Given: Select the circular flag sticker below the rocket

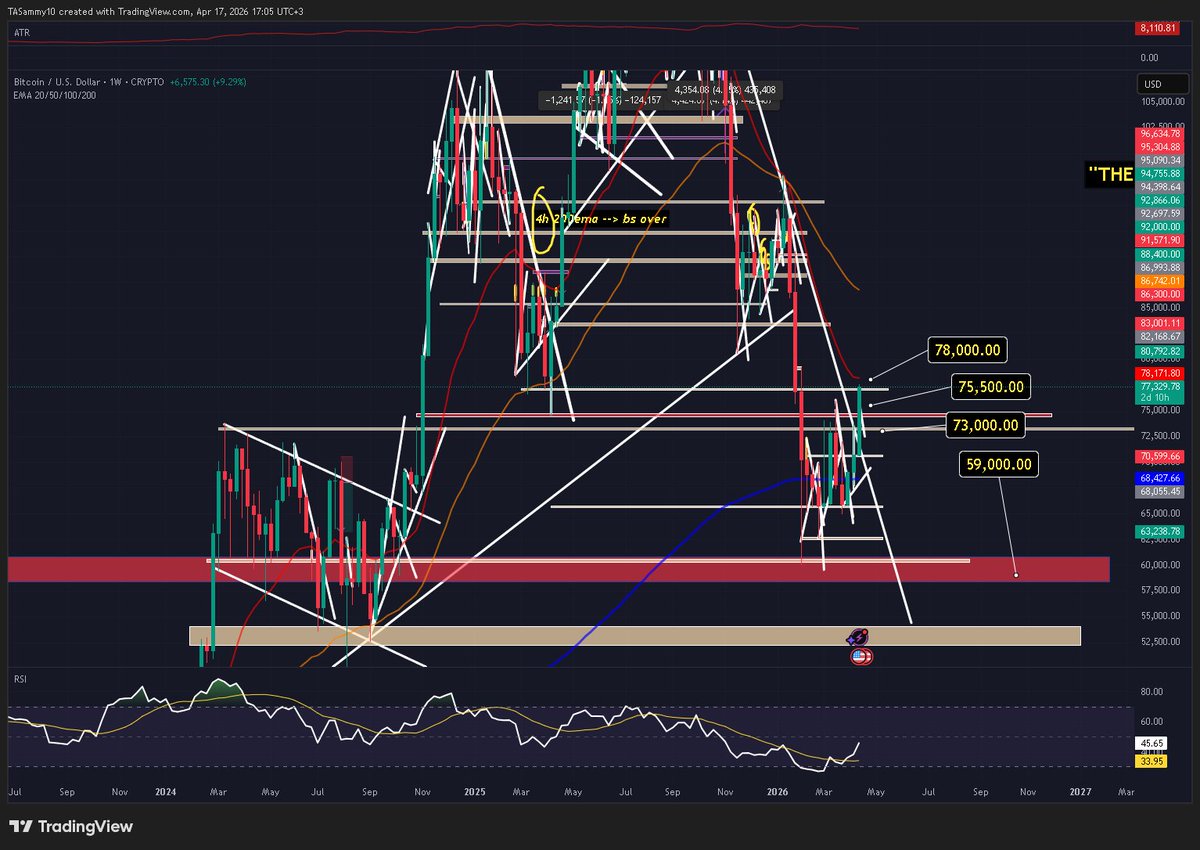Looking at the screenshot, I should click(860, 657).
